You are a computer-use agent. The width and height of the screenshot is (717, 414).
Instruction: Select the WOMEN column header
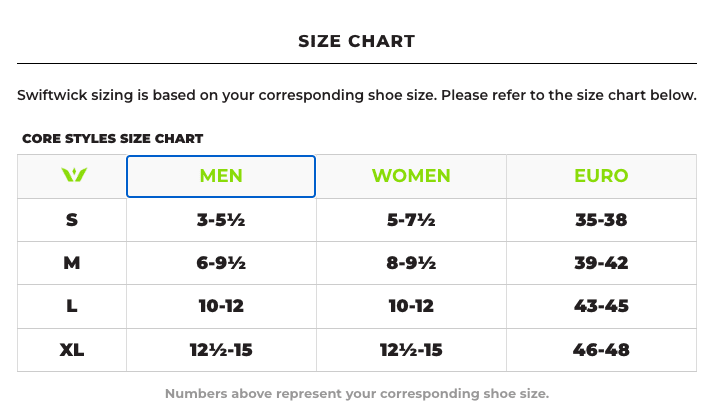point(411,176)
